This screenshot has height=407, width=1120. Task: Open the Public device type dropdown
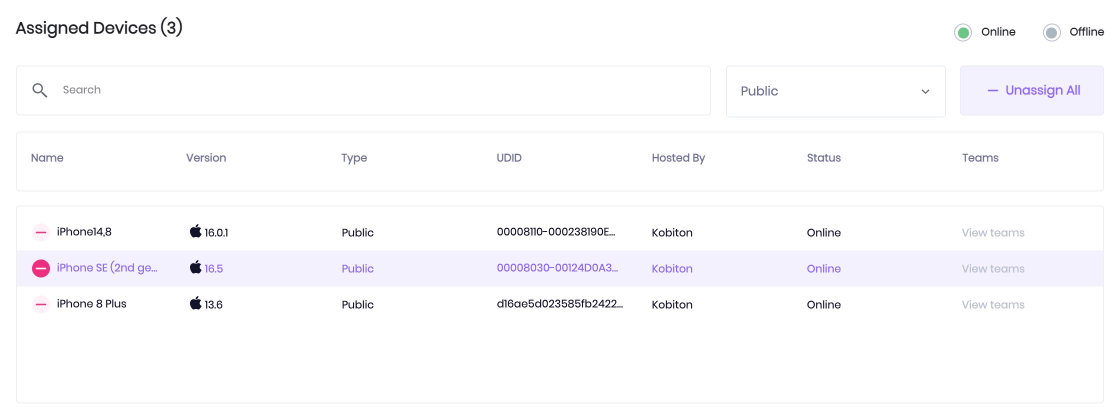(836, 91)
